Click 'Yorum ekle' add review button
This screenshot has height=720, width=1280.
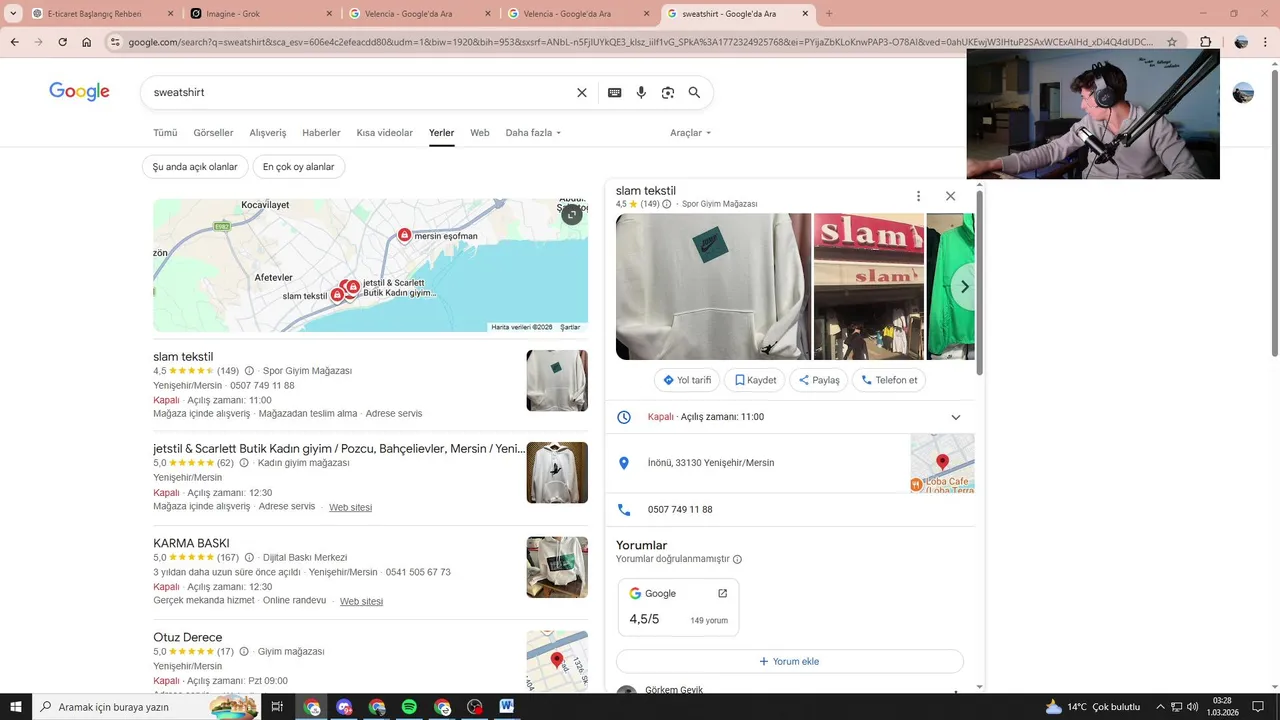pyautogui.click(x=789, y=661)
